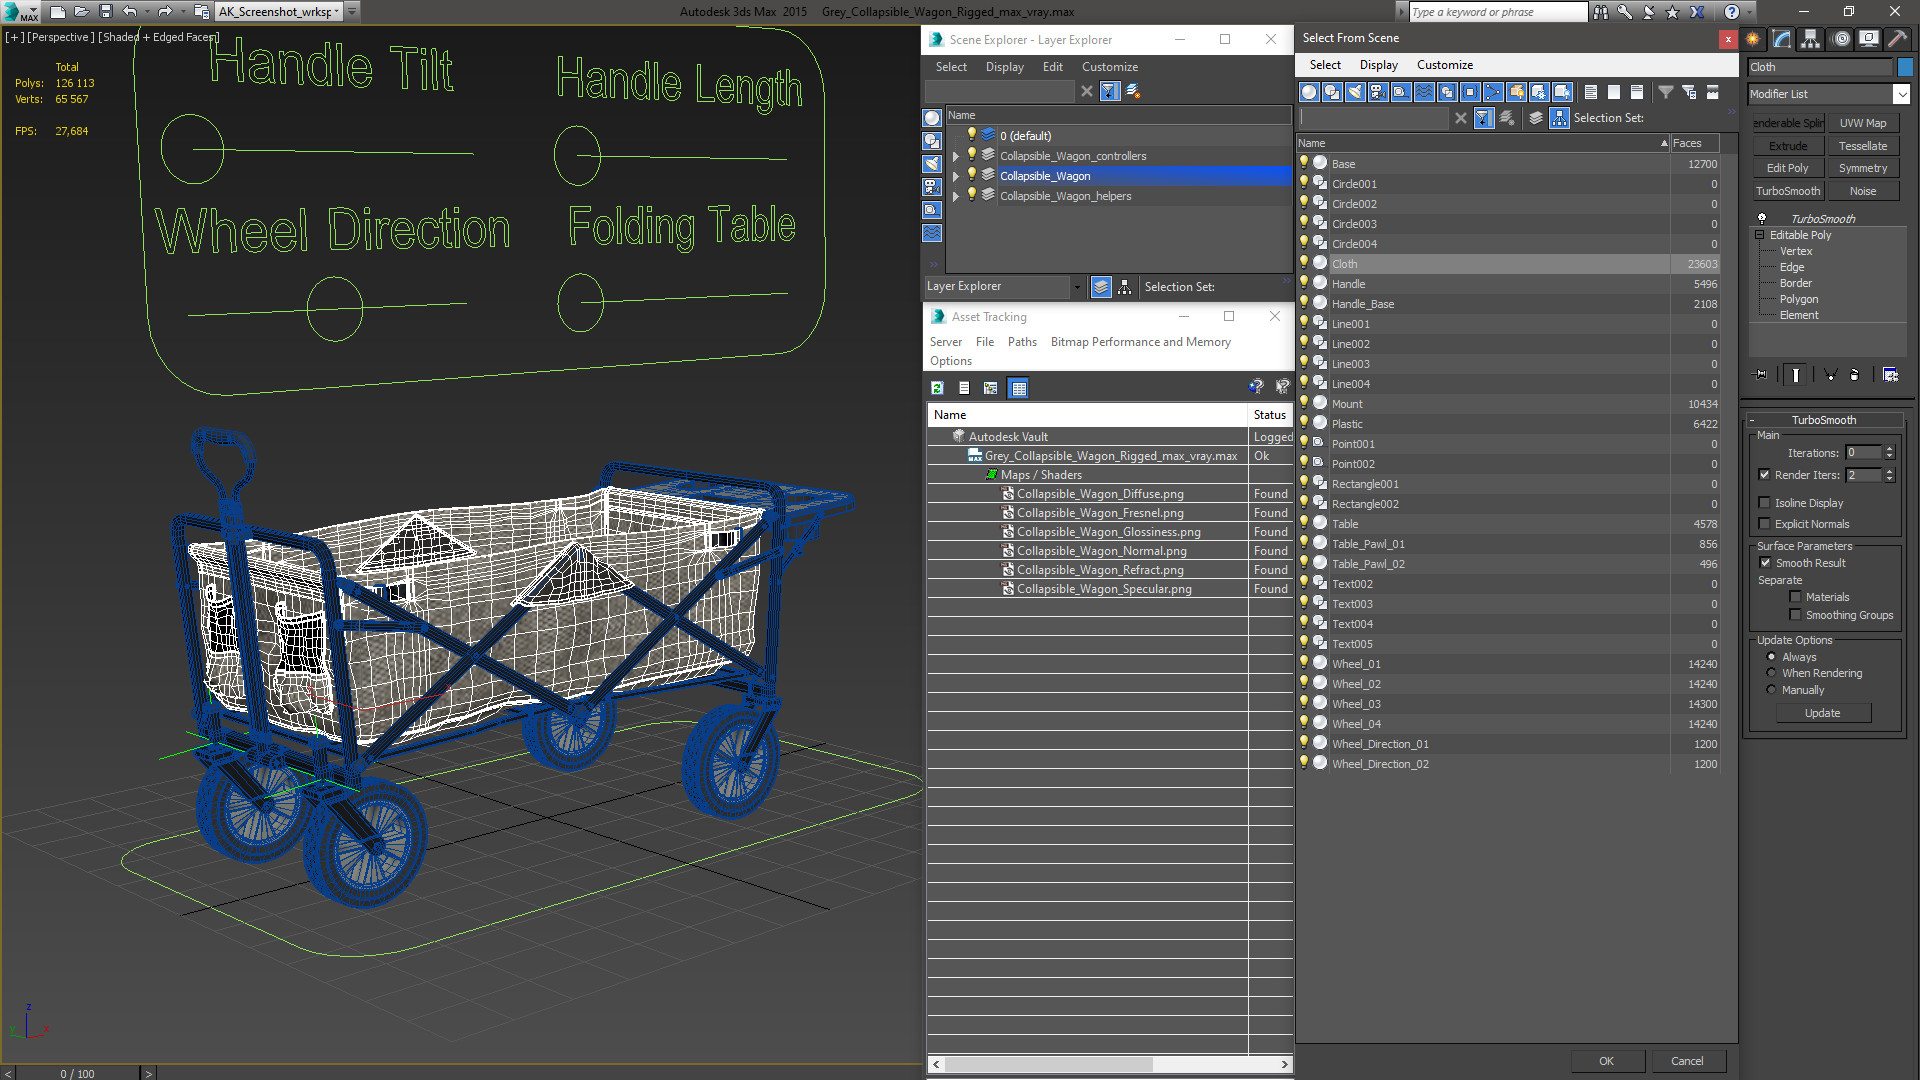Toggle visibility of Collapsible_Wagon layer
Viewport: 1920px width, 1080px height.
972,175
